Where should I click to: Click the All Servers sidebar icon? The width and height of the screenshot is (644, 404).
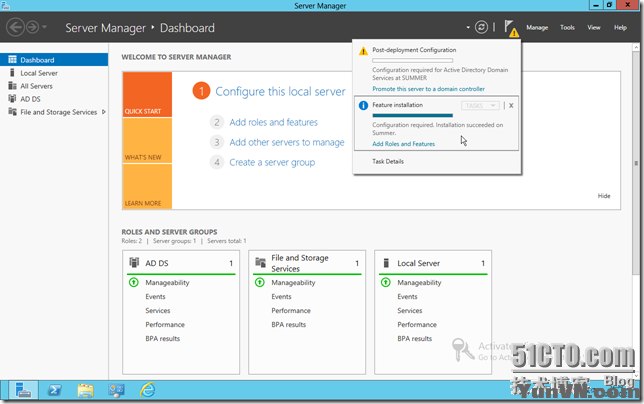[12, 86]
